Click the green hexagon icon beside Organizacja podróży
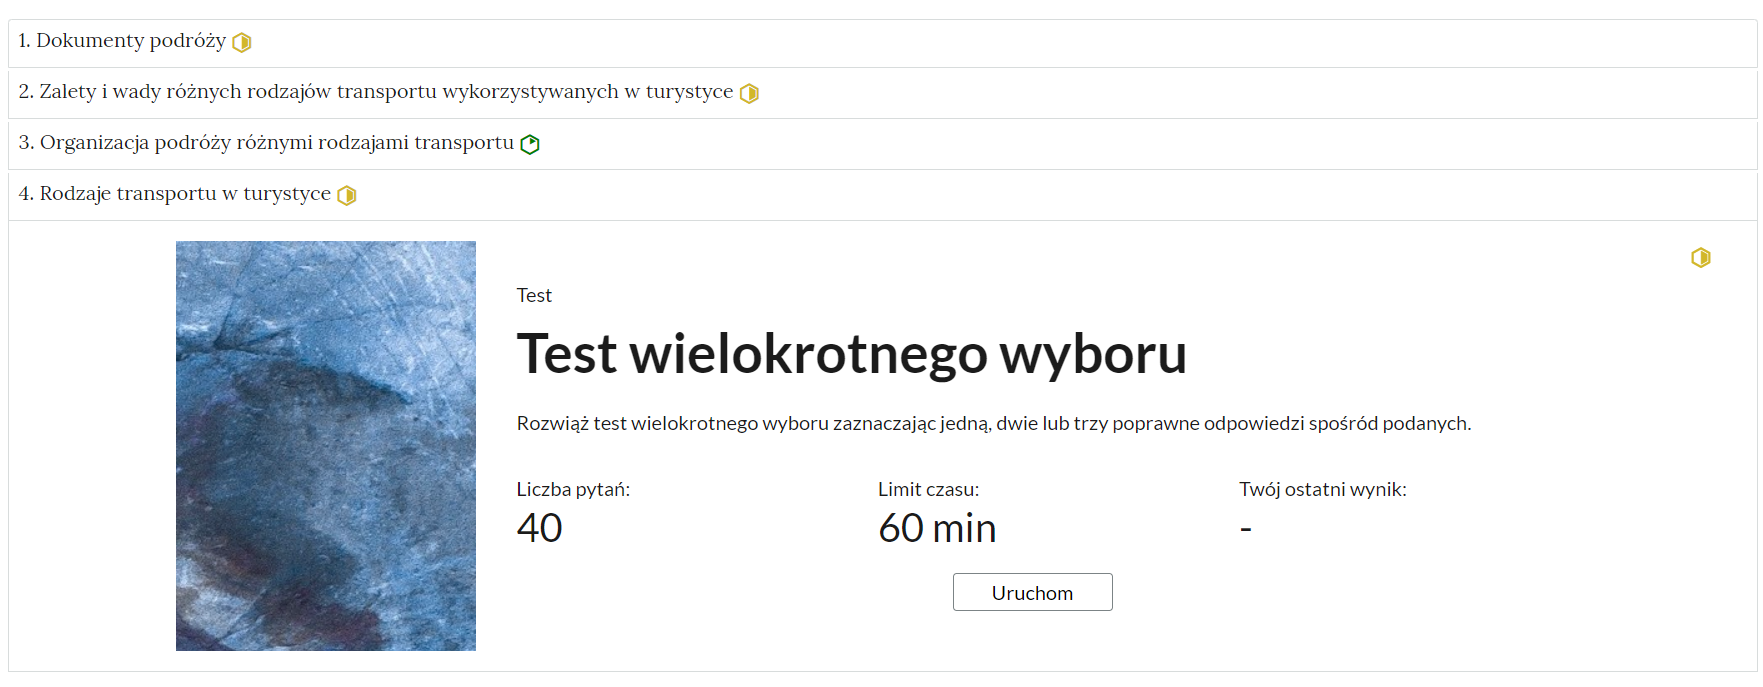Viewport: 1763px width, 687px height. pyautogui.click(x=530, y=144)
